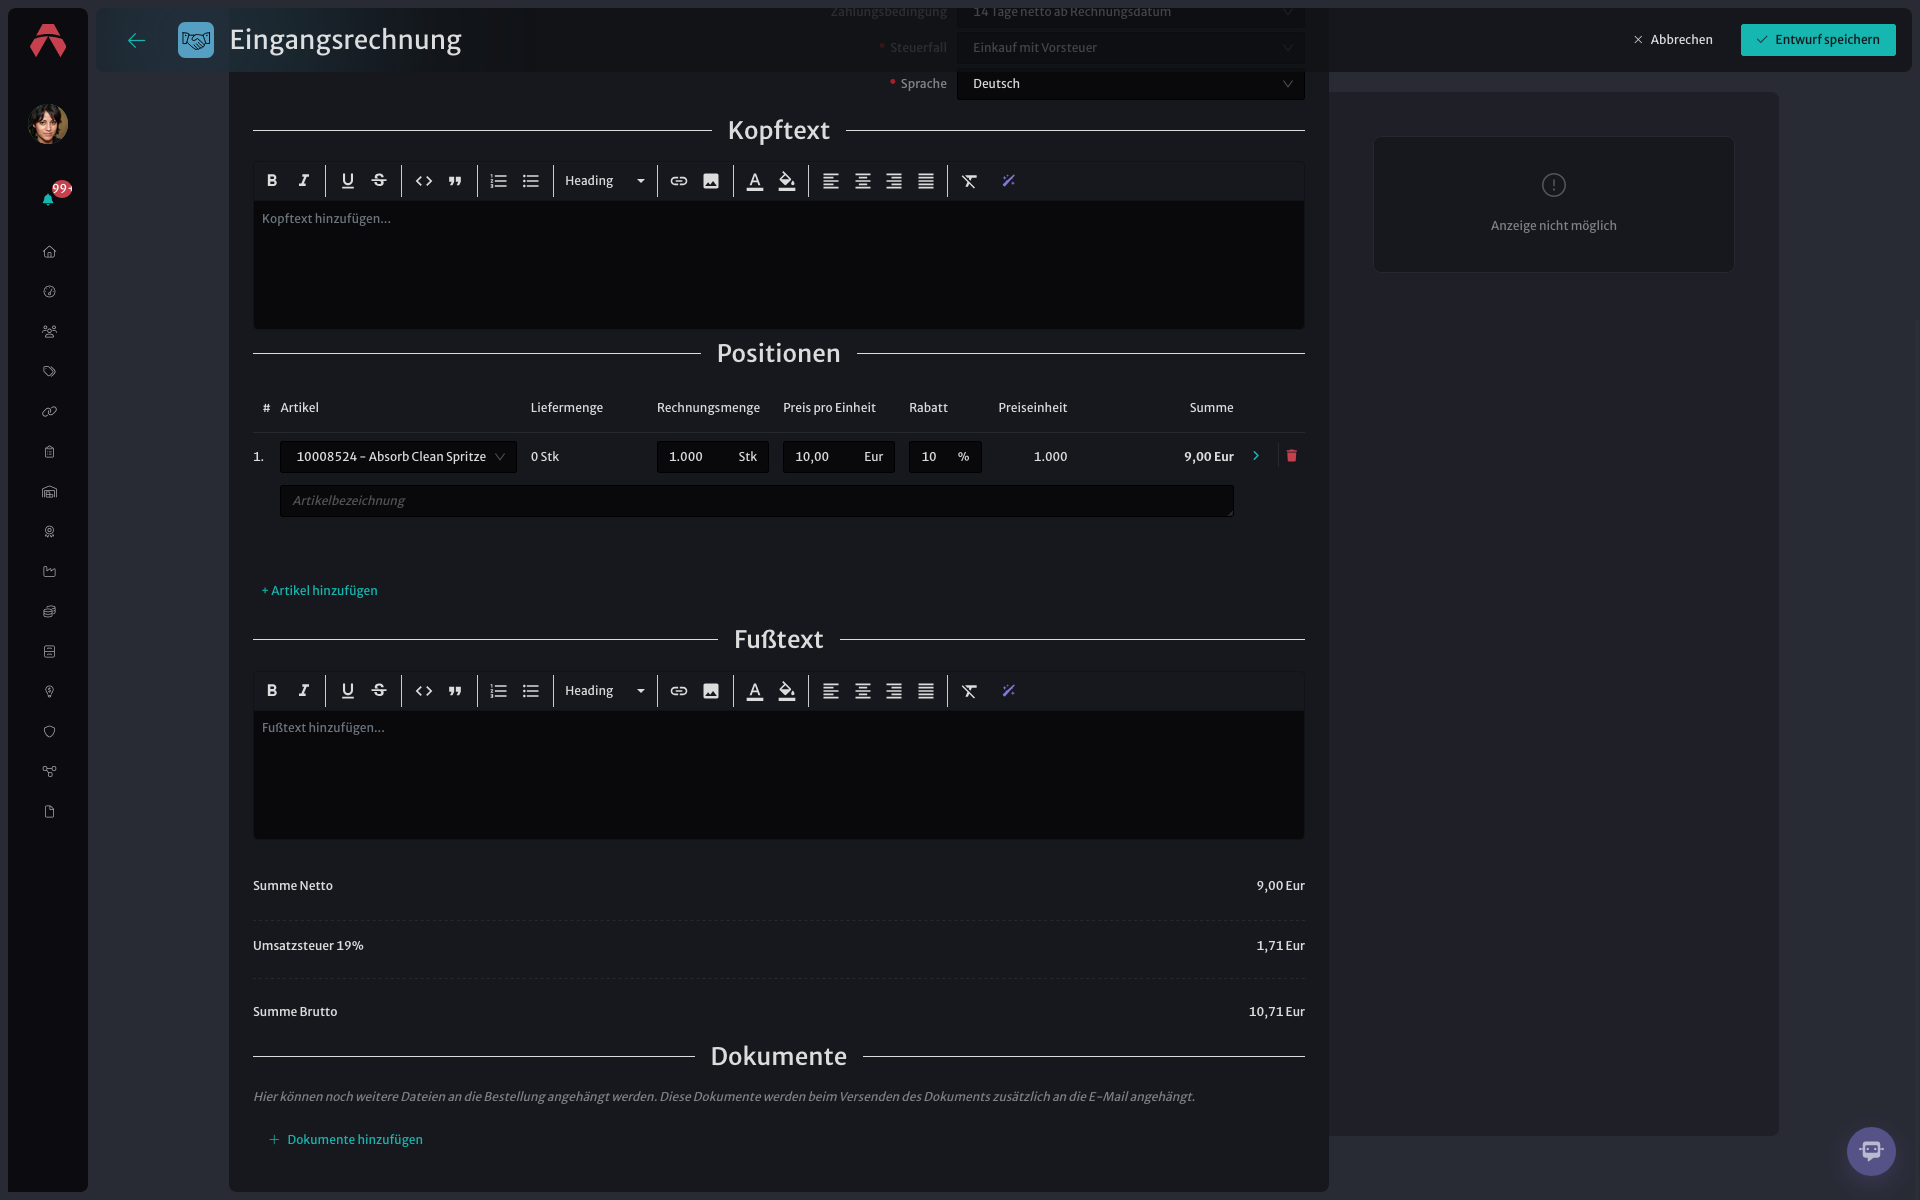
Task: Click the Artikelbezeichnung input field
Action: pyautogui.click(x=757, y=501)
